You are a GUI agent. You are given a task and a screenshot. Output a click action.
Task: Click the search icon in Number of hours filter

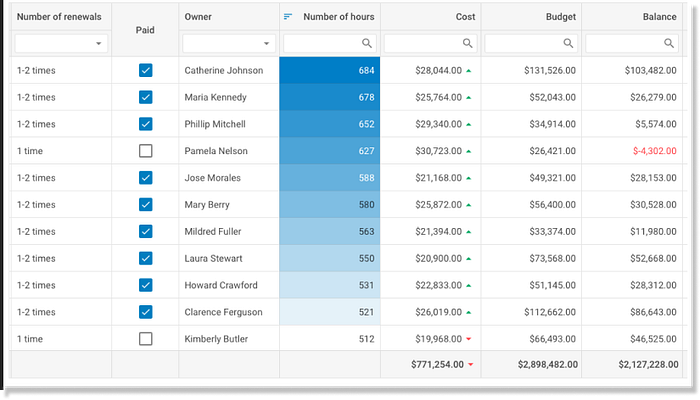367,43
